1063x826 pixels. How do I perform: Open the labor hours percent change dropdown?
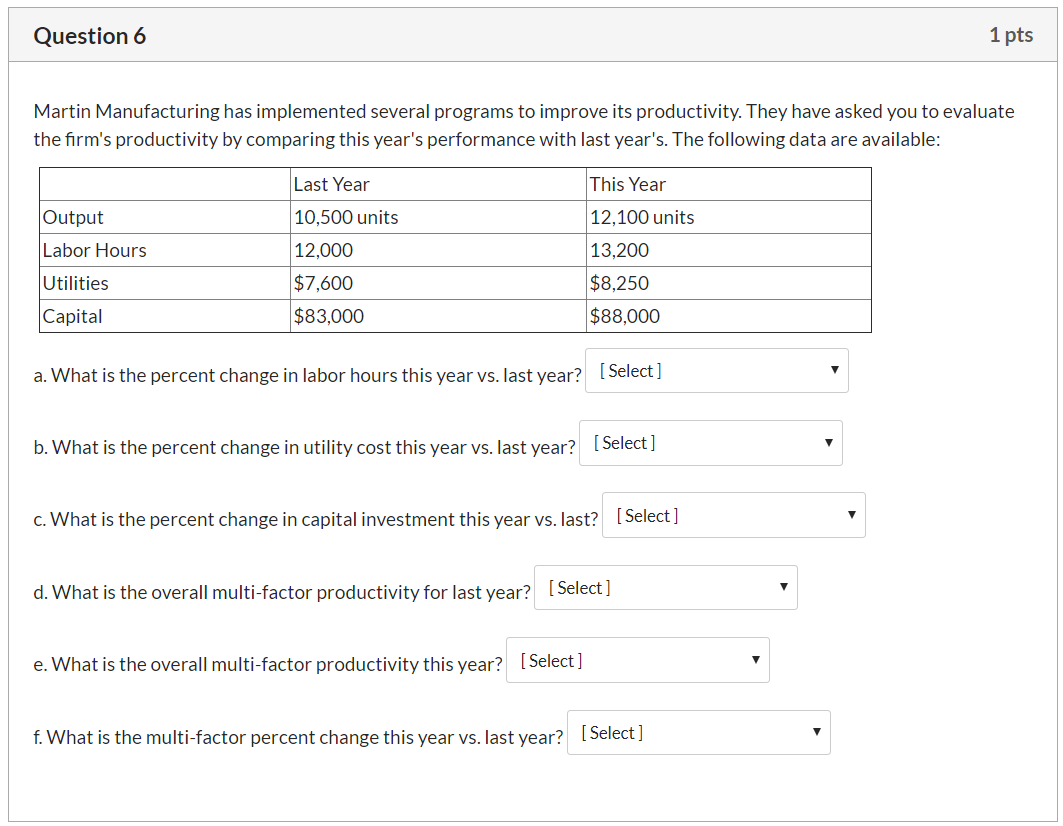tap(717, 371)
